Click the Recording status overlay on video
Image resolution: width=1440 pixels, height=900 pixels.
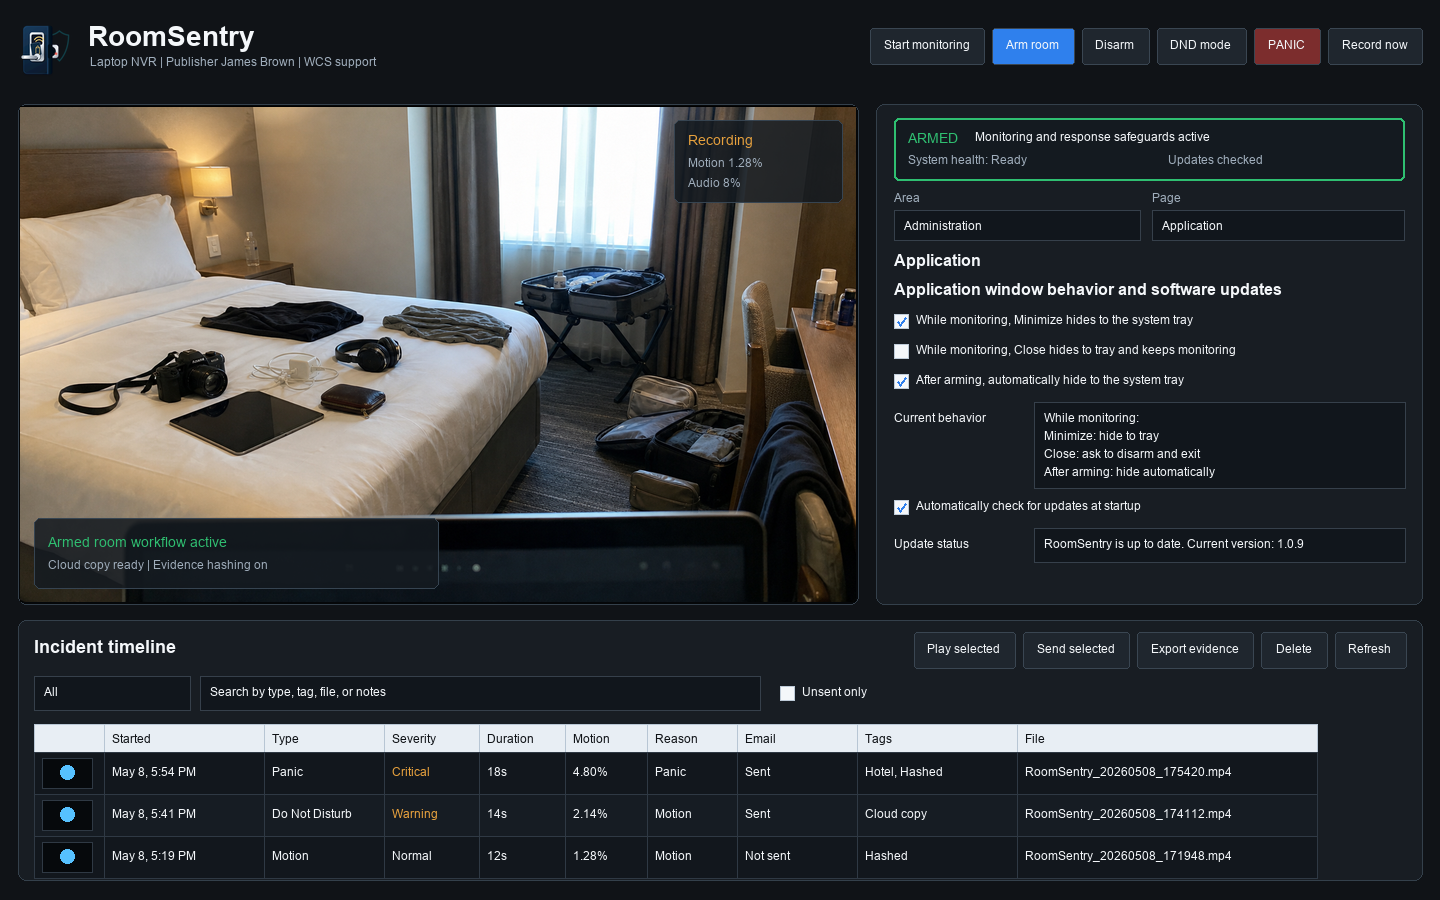click(x=758, y=162)
